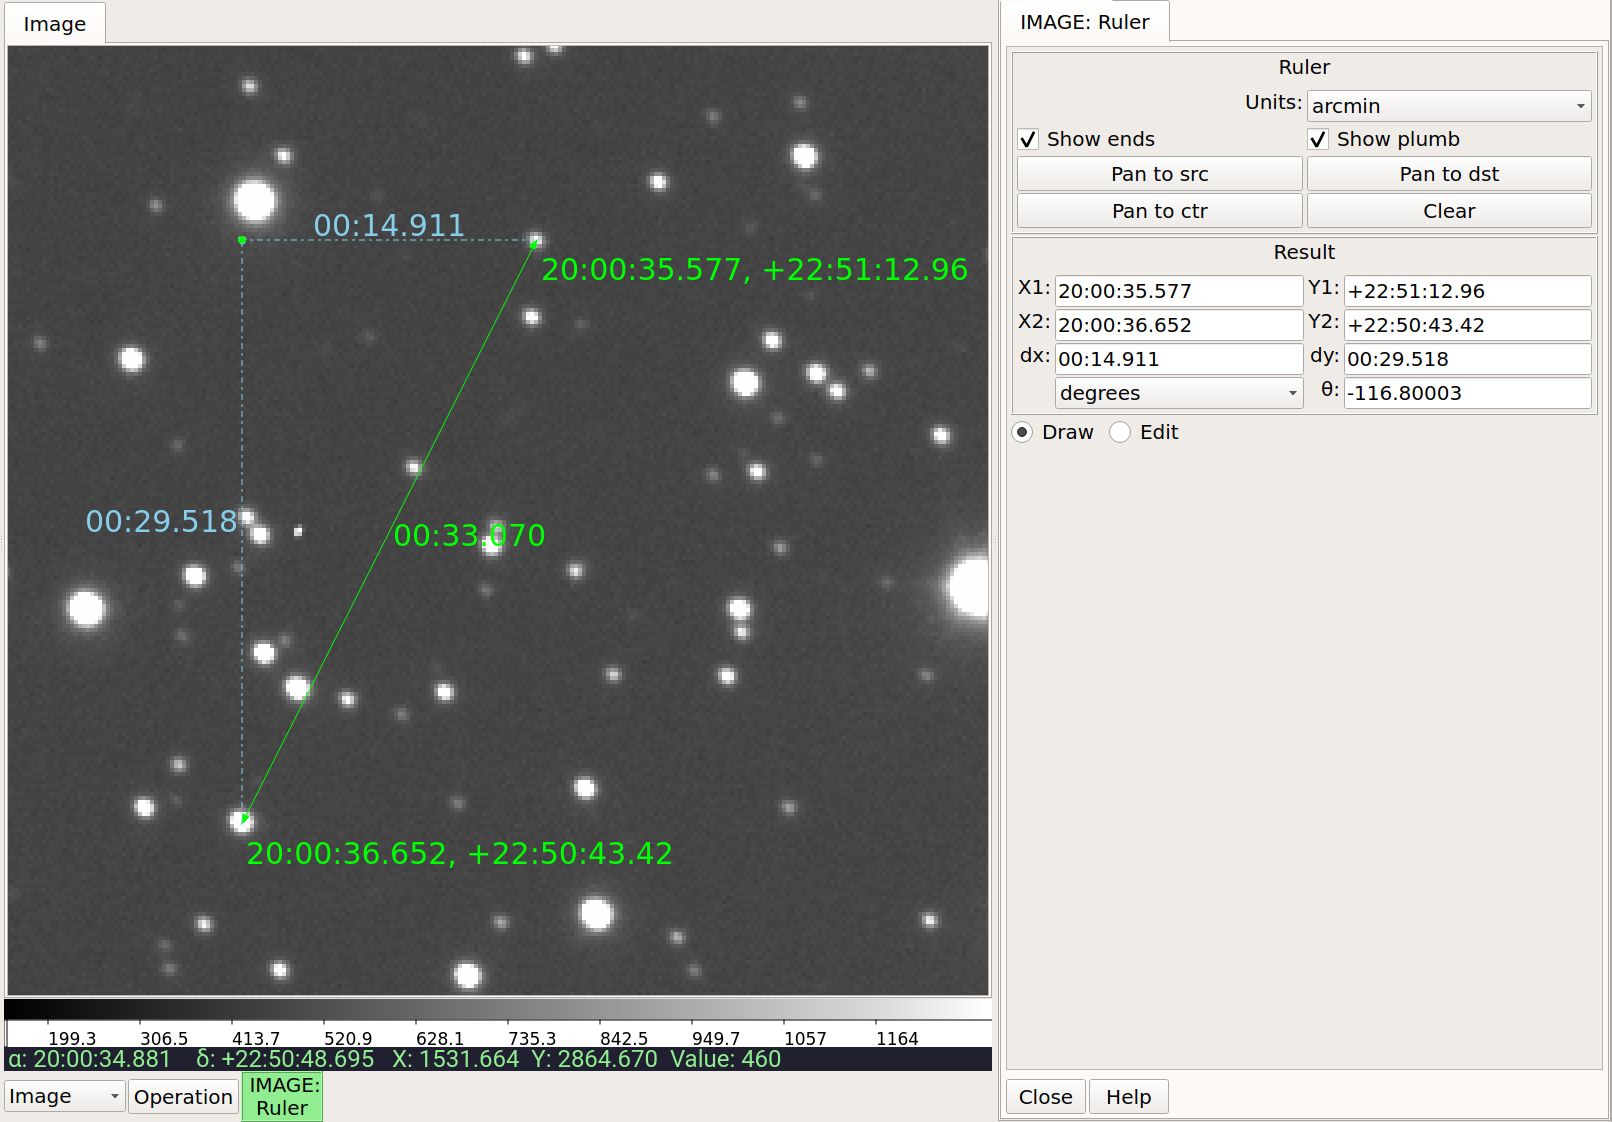
Task: Click the Pan to ctr button
Action: point(1159,211)
